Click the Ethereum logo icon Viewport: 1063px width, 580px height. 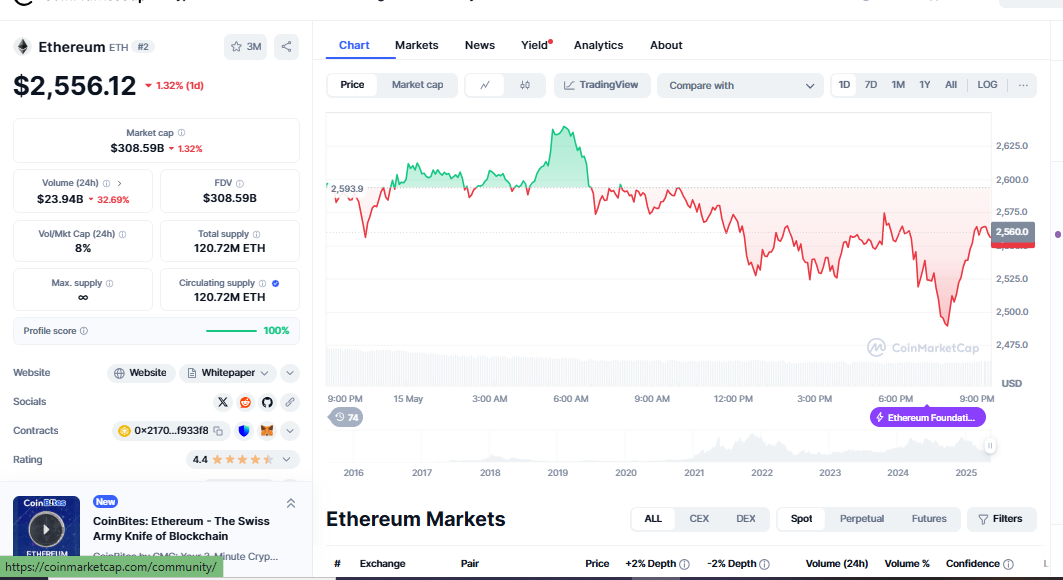tap(23, 47)
